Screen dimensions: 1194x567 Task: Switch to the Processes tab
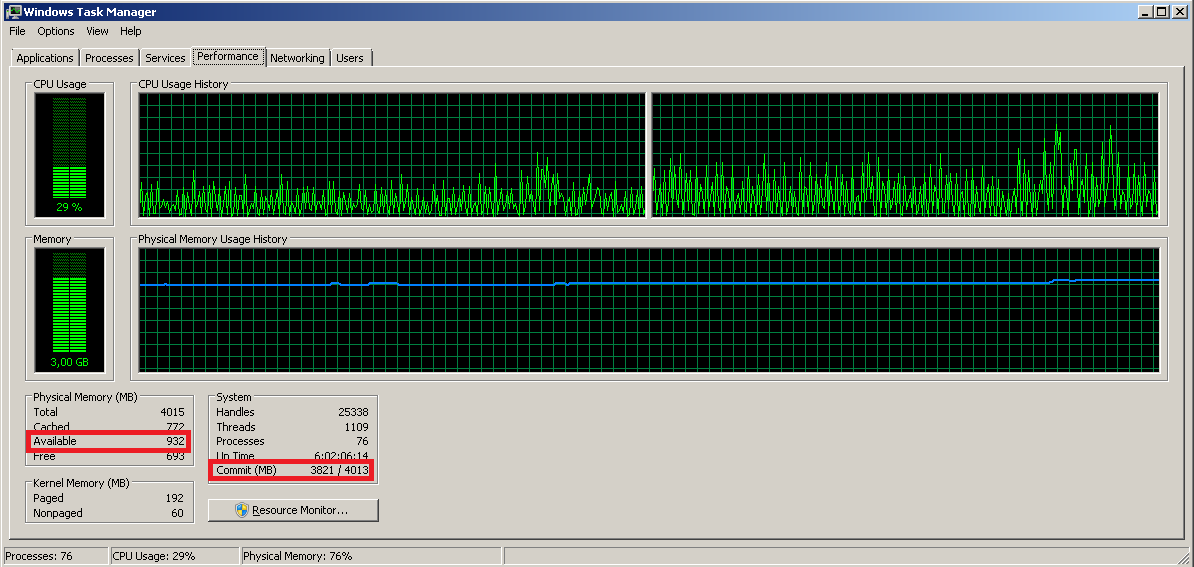pos(109,58)
